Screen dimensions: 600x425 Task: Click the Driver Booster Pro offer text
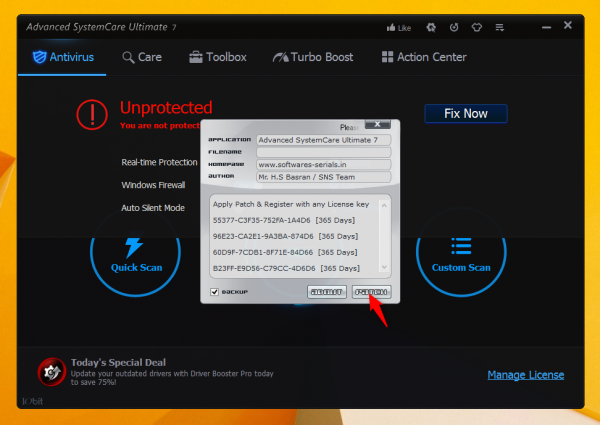(172, 378)
